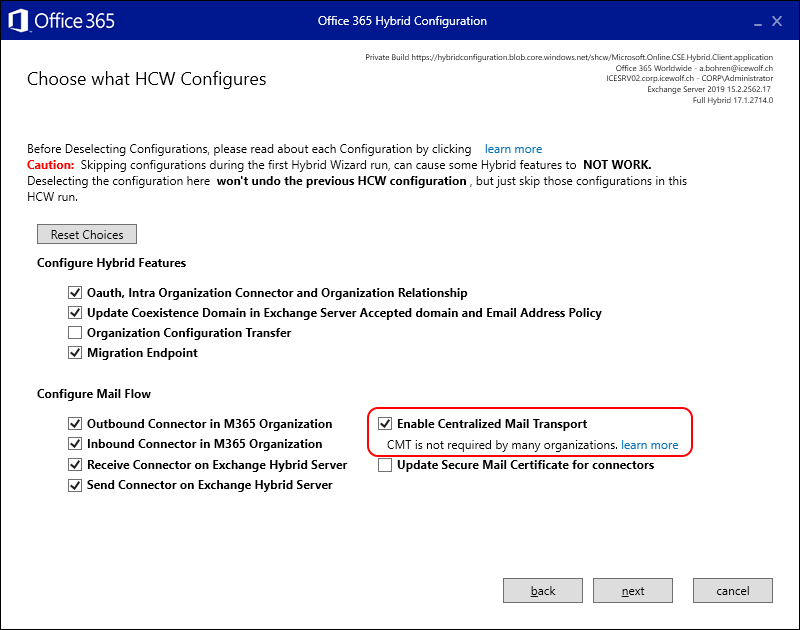Image resolution: width=800 pixels, height=630 pixels.
Task: Click the 'Exchange Server 2019 15.2.2562.17' version text
Action: (x=709, y=89)
